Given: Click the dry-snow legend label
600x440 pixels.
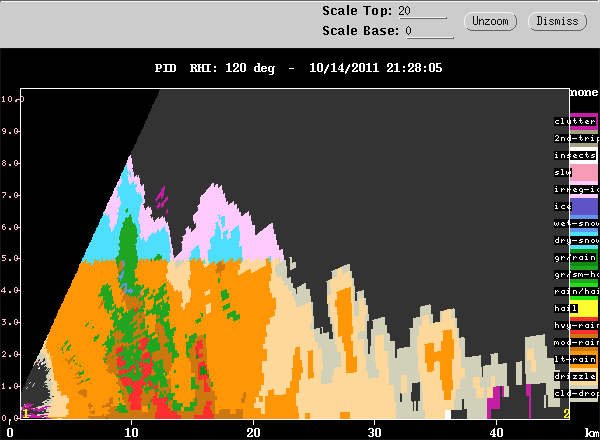Looking at the screenshot, I should (x=576, y=240).
